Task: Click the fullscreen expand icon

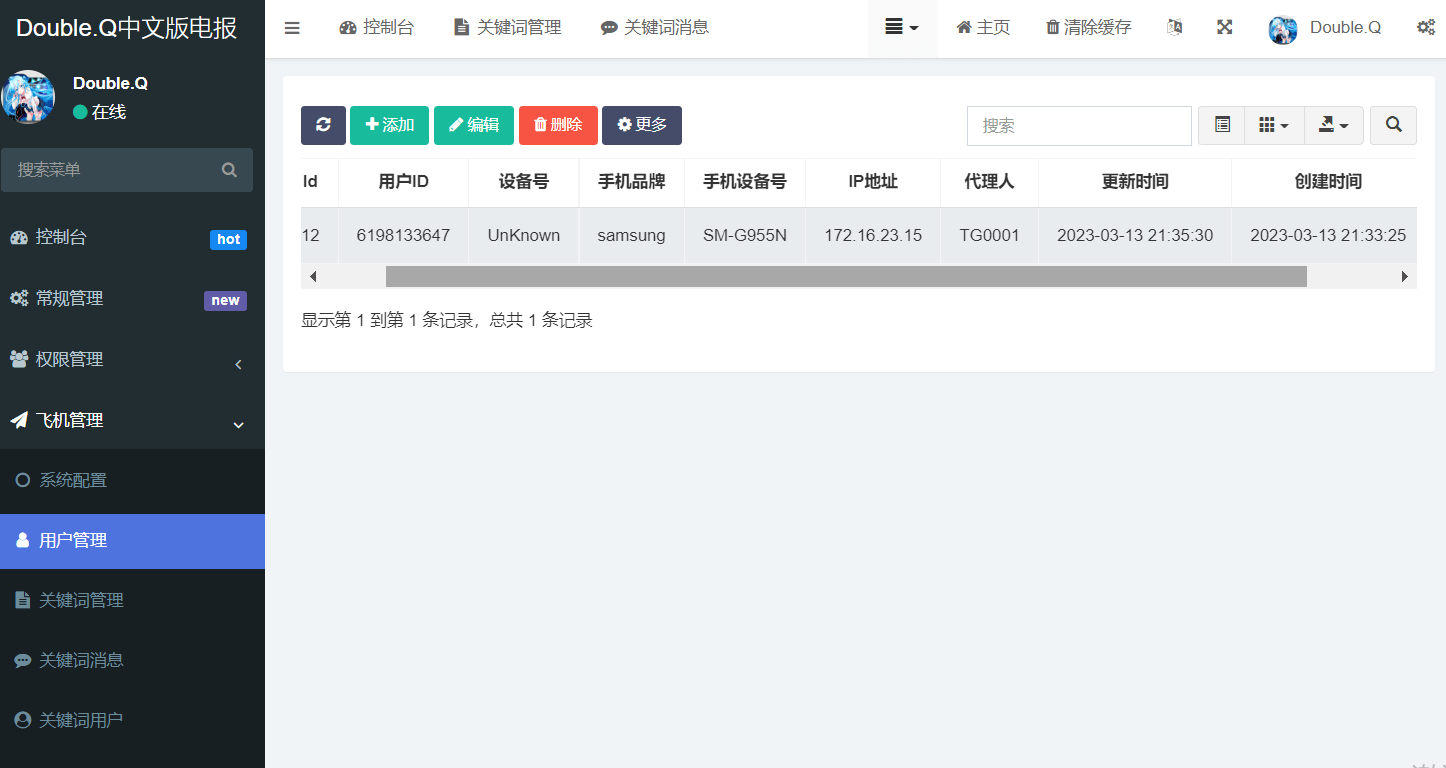Action: (1224, 28)
